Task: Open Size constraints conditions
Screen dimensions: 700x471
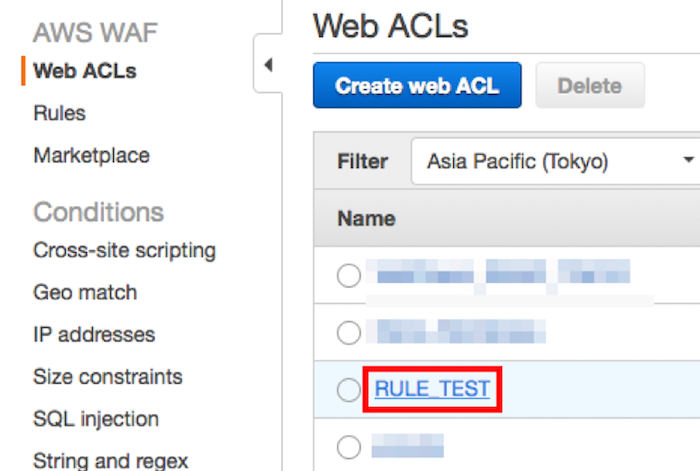Action: pyautogui.click(x=108, y=376)
